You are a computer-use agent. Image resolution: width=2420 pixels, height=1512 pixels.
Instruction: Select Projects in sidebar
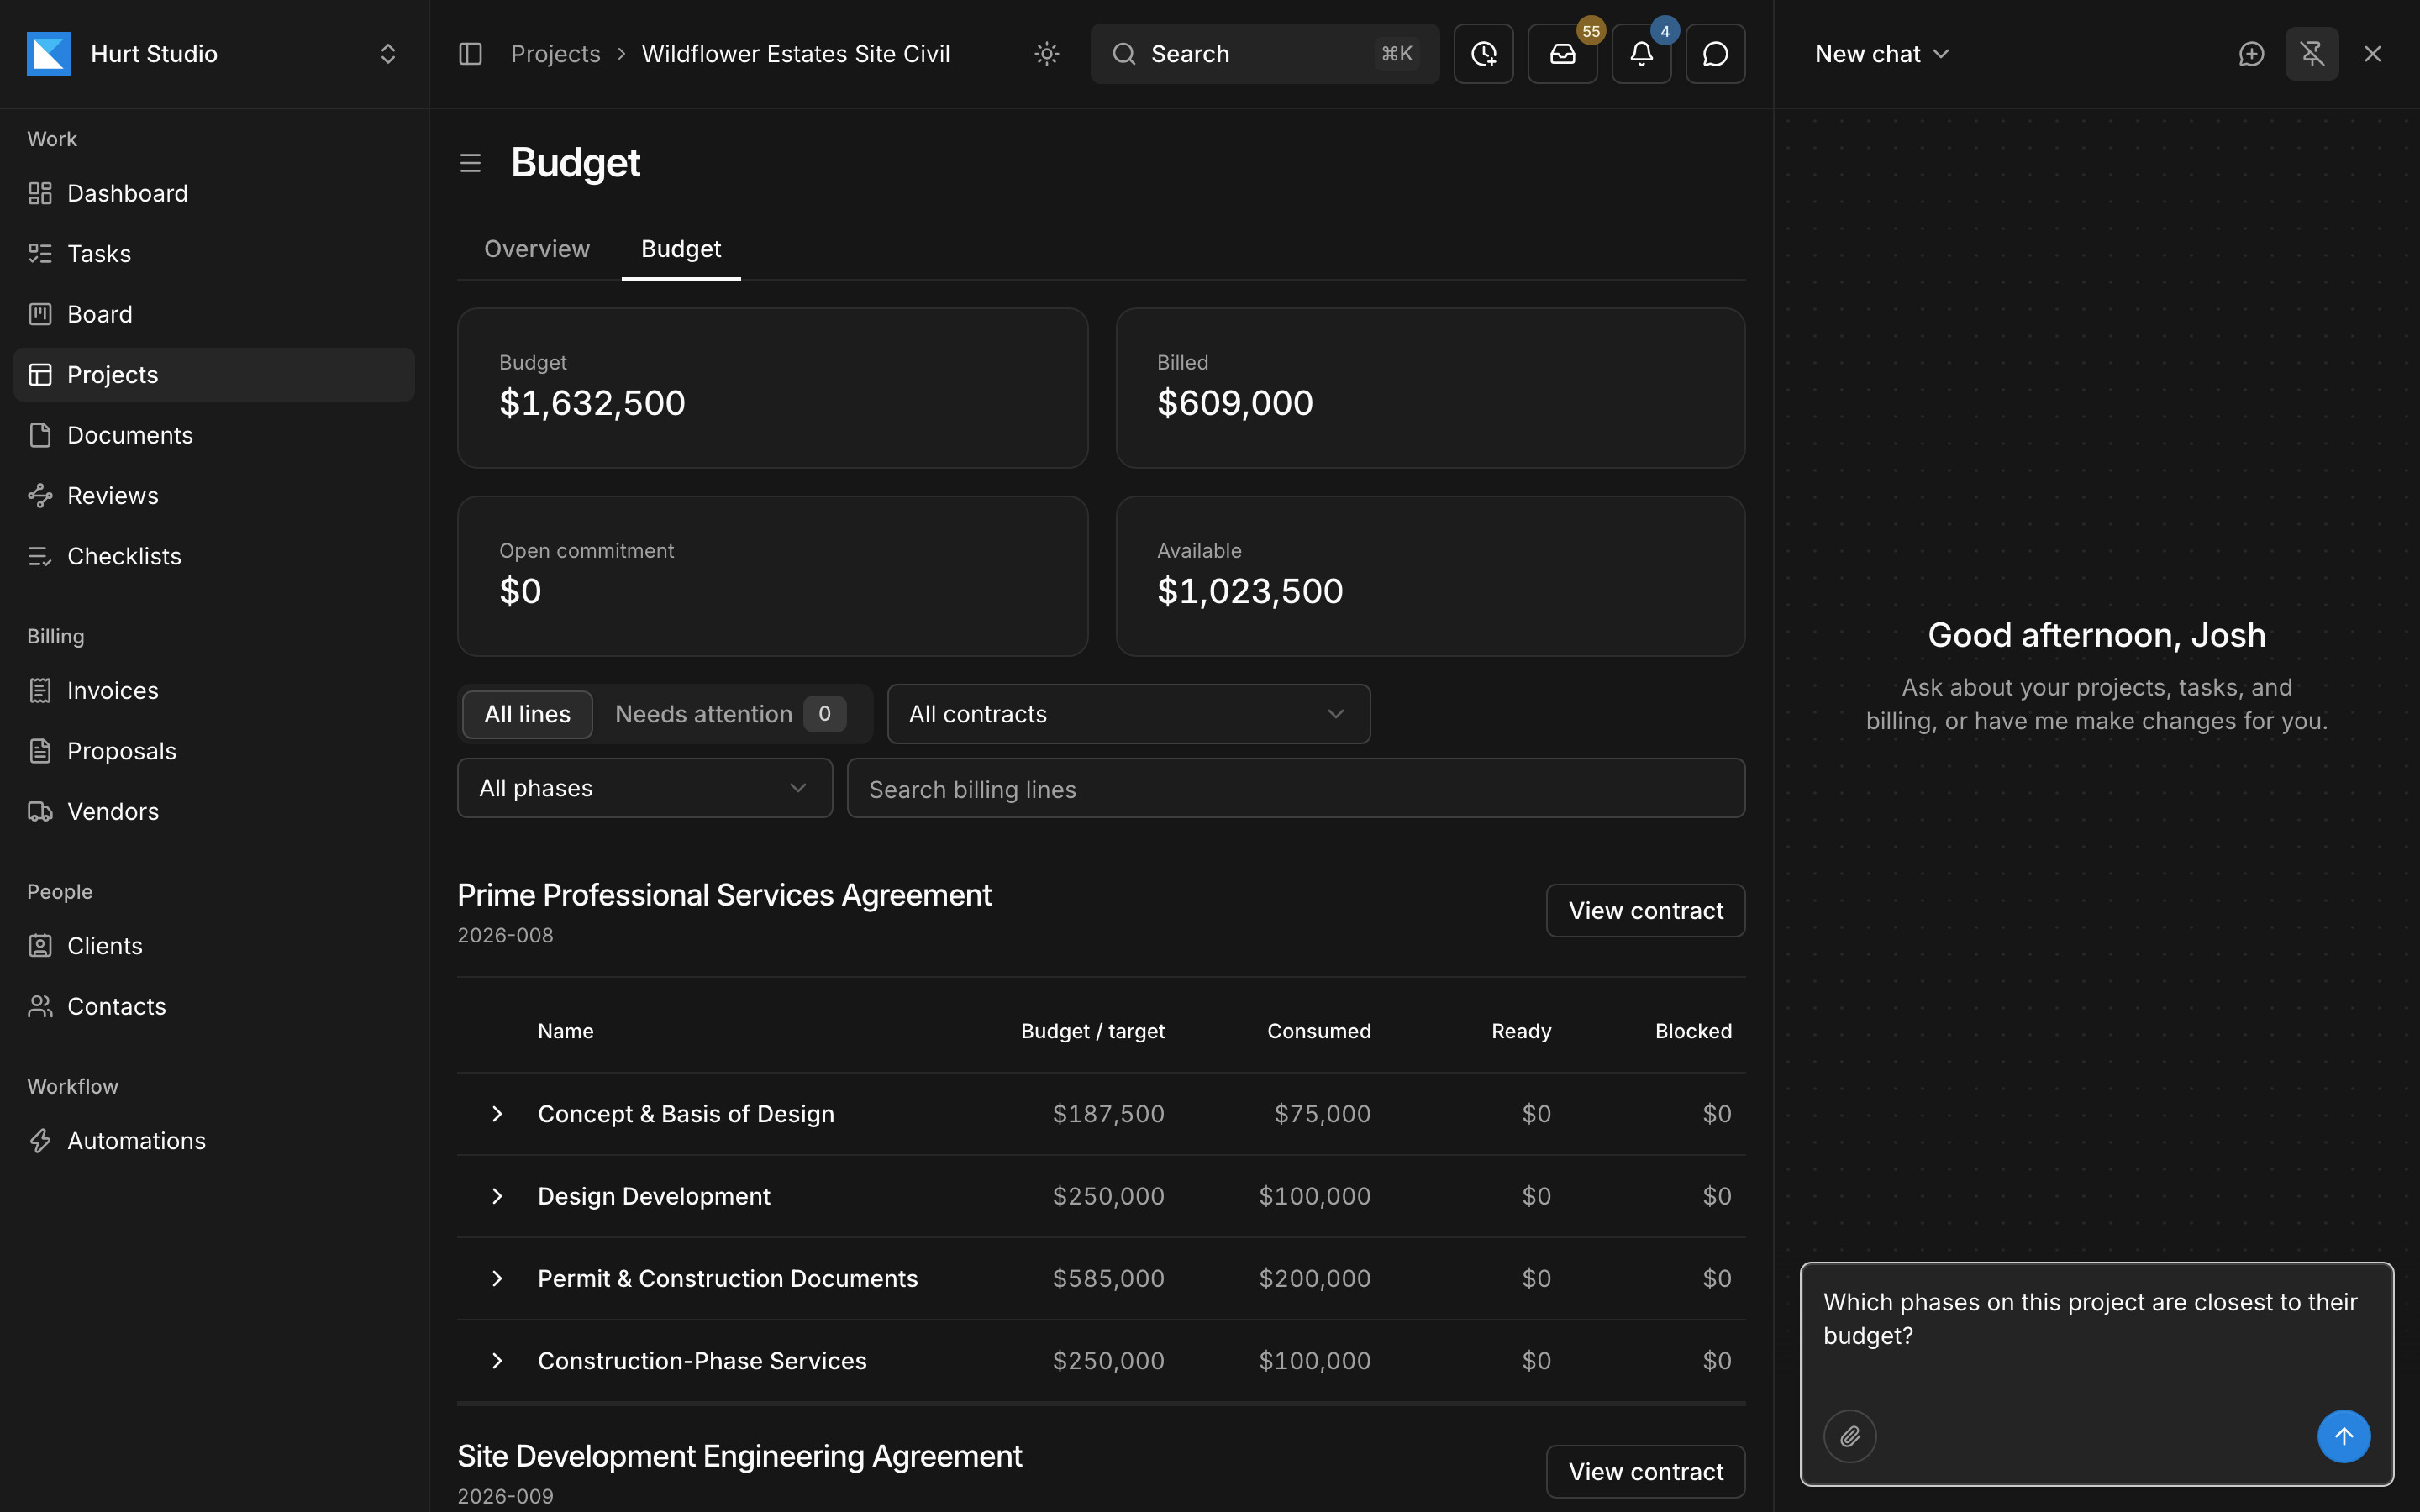click(x=214, y=375)
